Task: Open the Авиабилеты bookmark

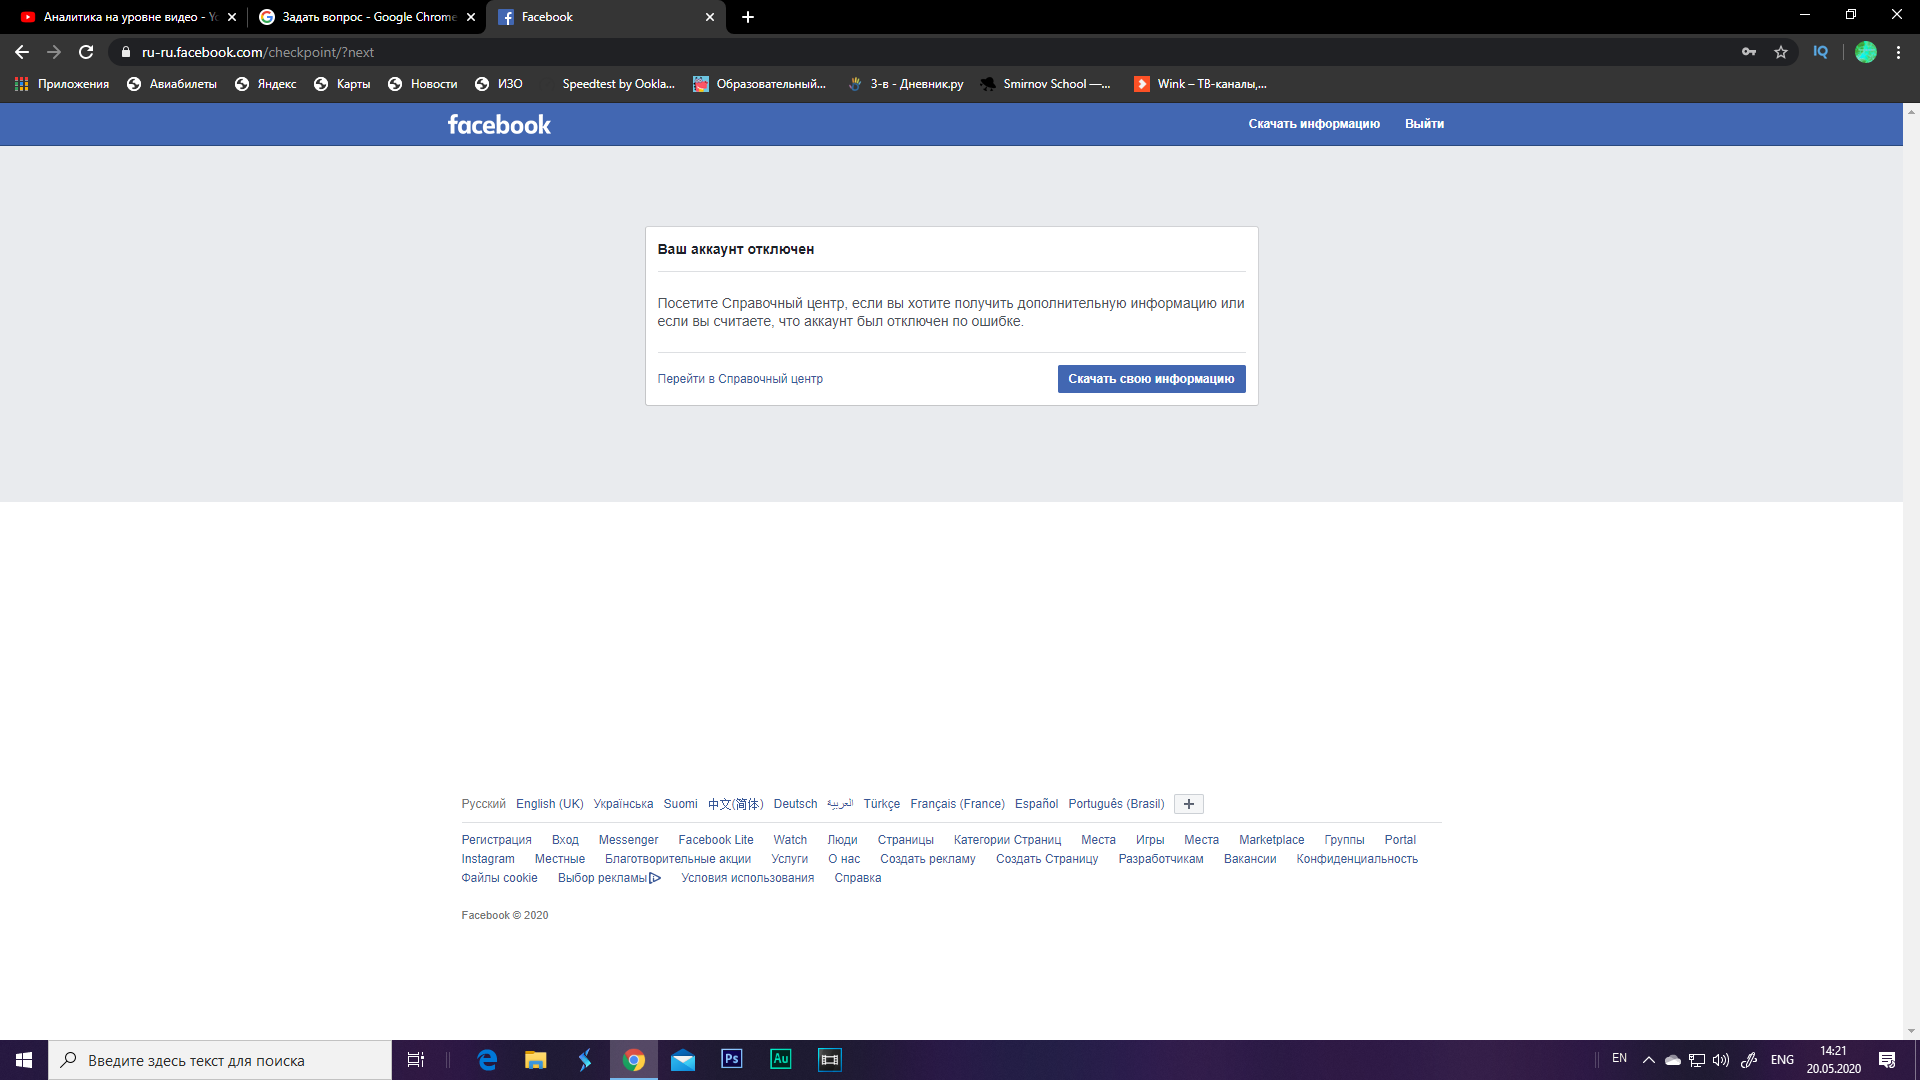Action: coord(172,84)
